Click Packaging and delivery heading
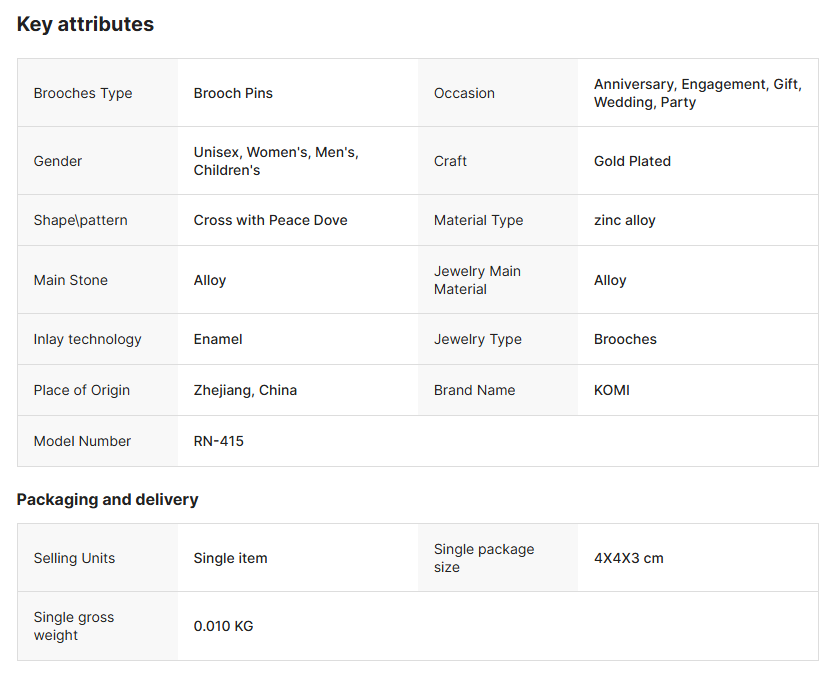Viewport: 833px width, 679px height. (107, 499)
